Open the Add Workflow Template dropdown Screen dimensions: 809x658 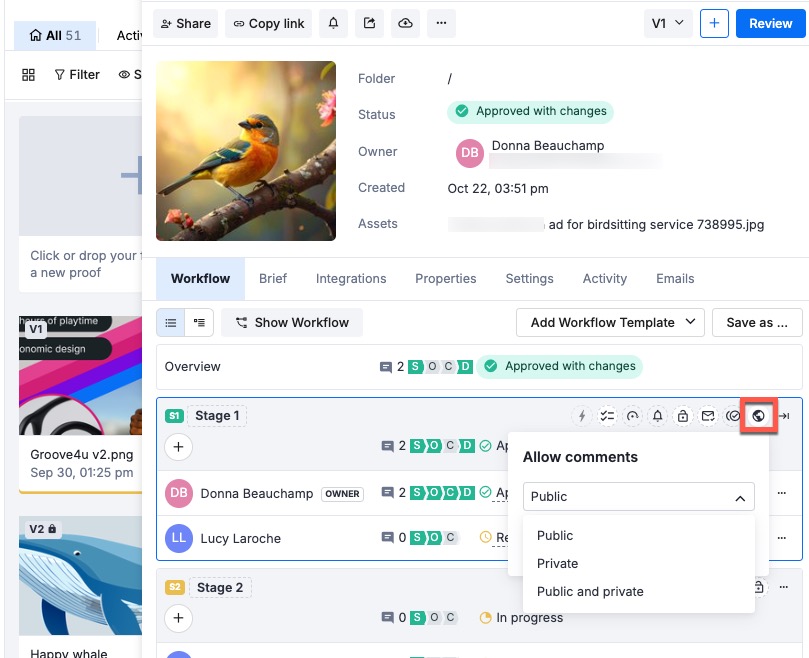pyautogui.click(x=610, y=322)
